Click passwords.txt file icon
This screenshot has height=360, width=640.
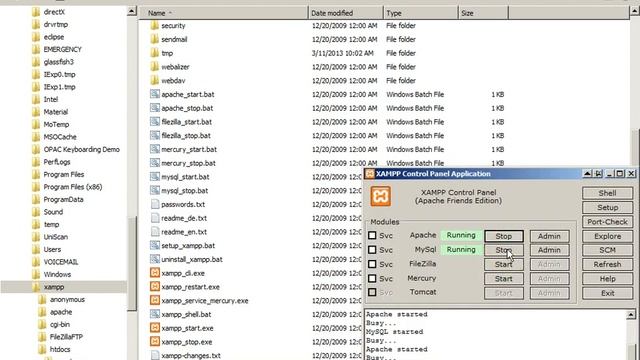155,204
